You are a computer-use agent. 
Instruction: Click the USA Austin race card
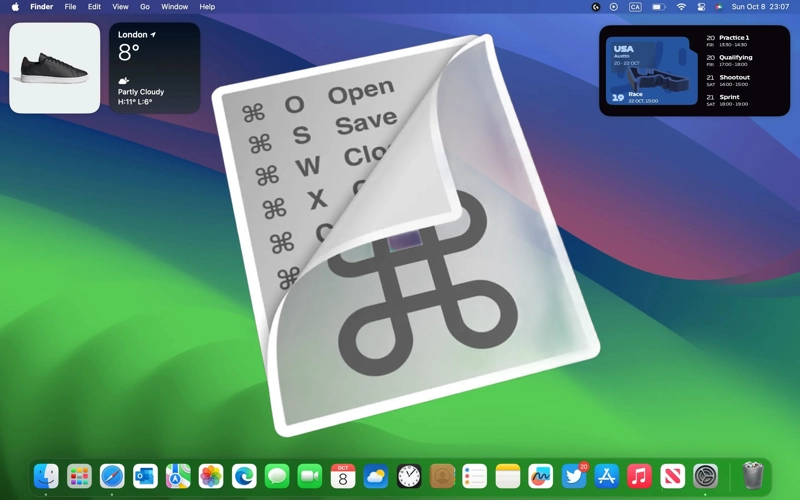[x=652, y=70]
